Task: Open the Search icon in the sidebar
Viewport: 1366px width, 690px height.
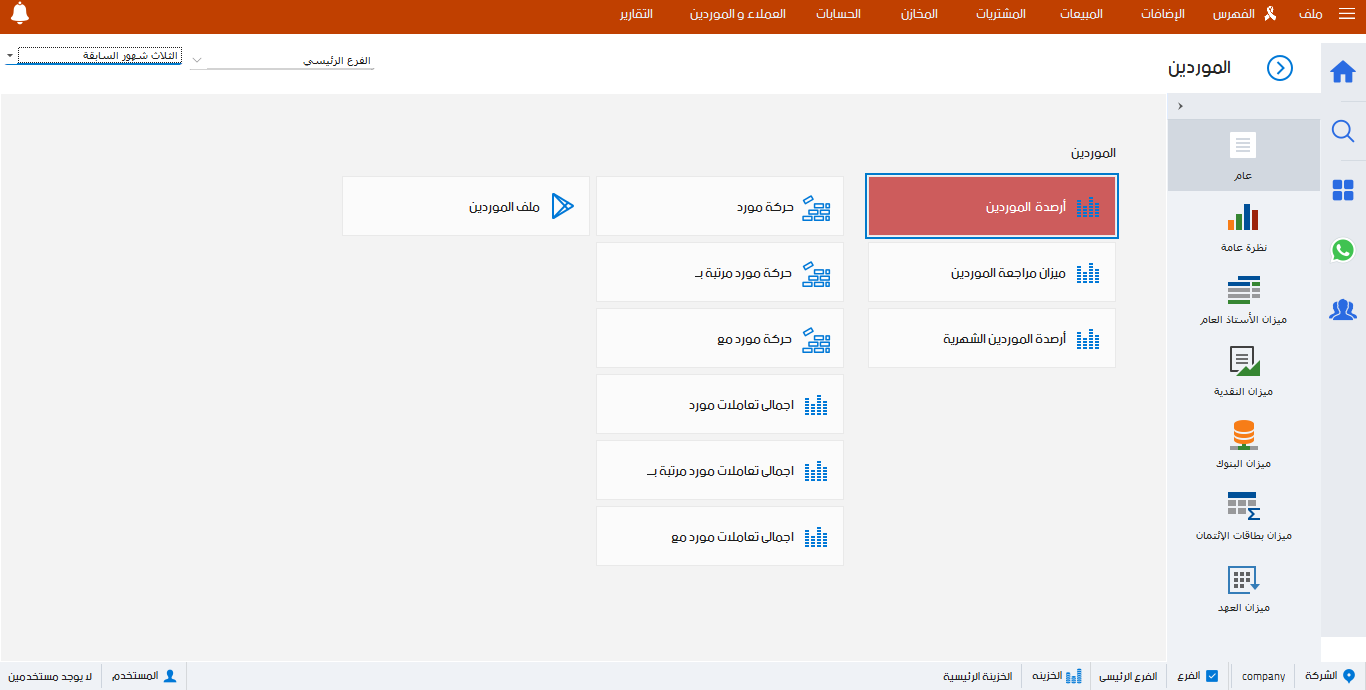Action: (1344, 131)
